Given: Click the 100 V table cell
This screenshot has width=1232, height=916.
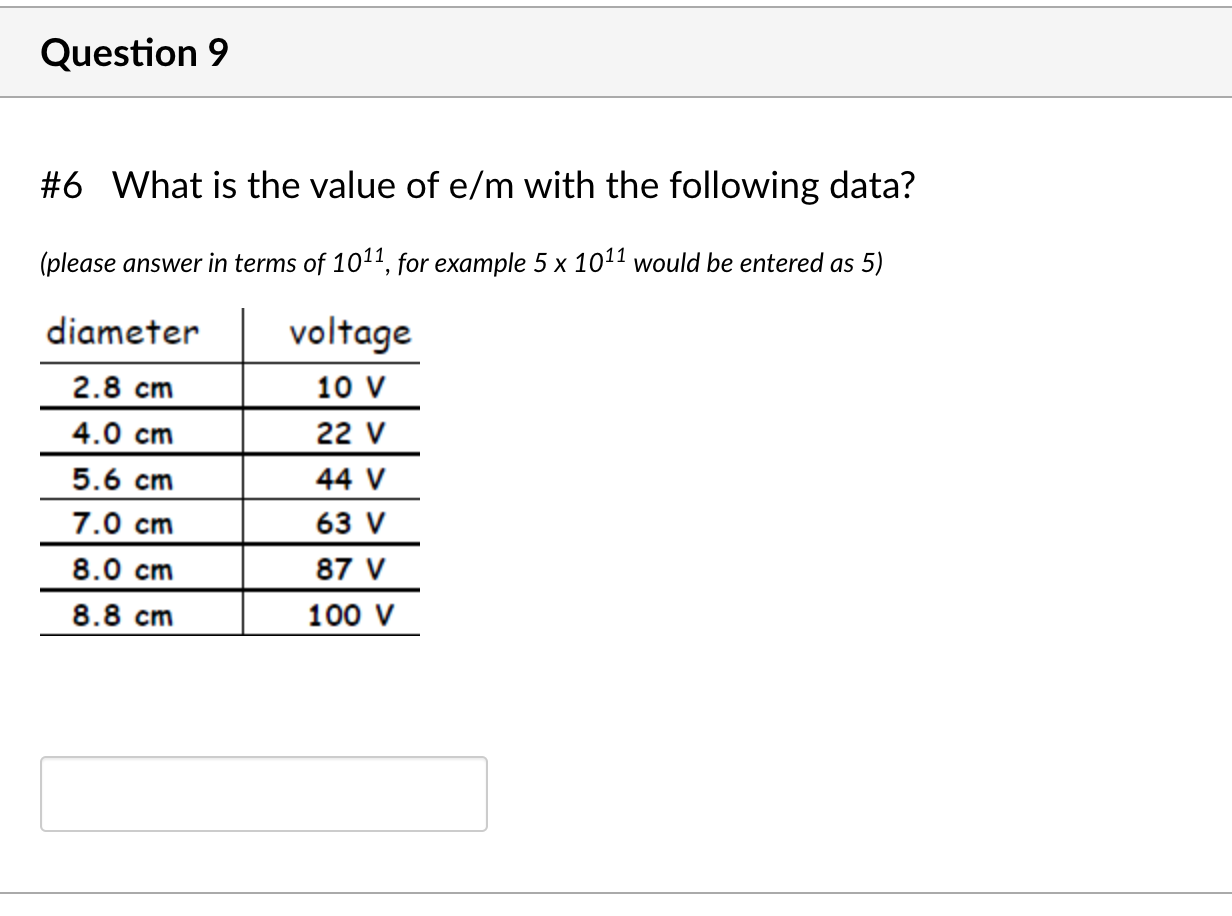Looking at the screenshot, I should pos(349,615).
